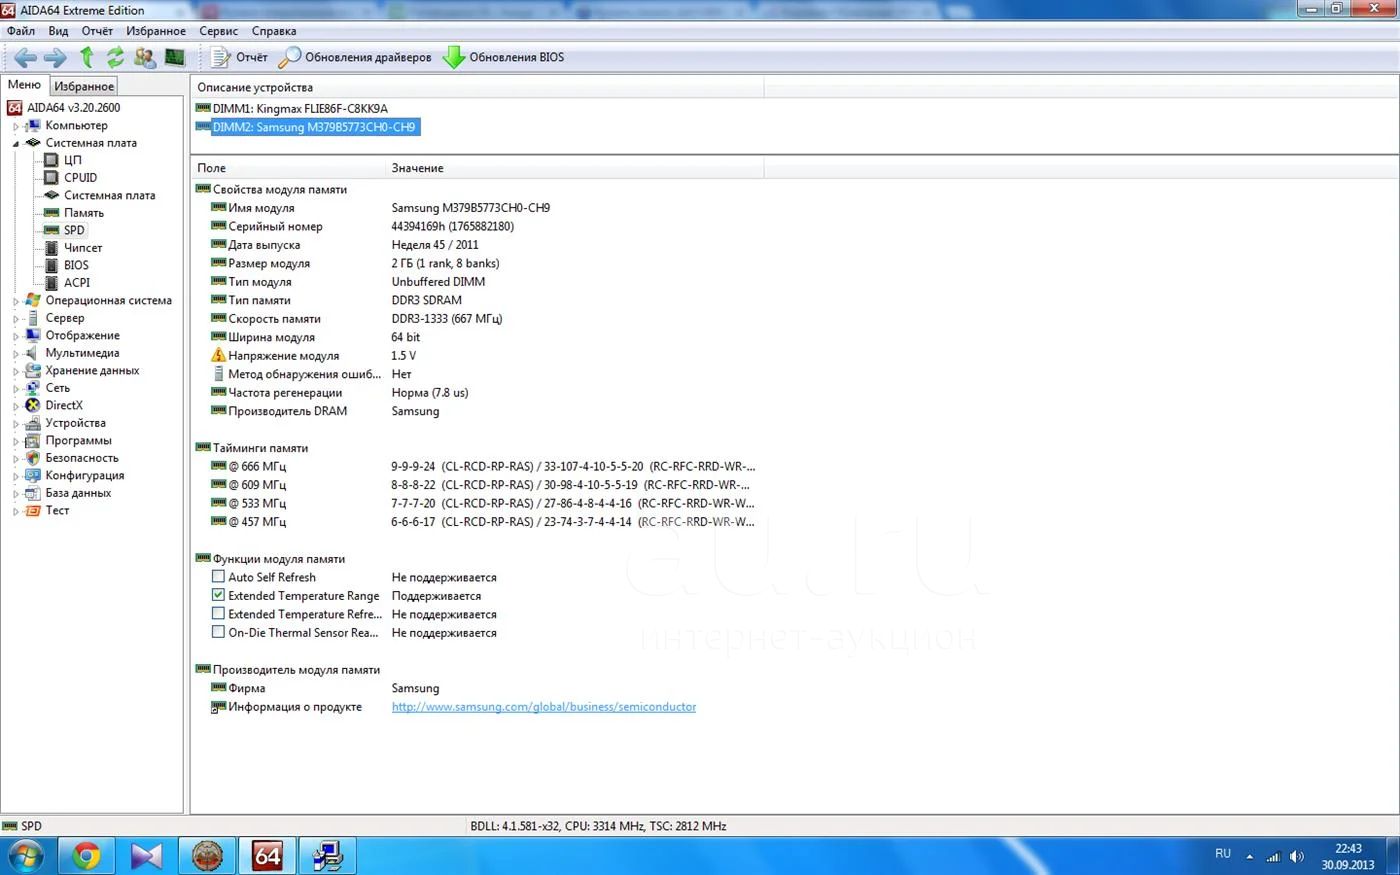1400x875 pixels.
Task: Open the Samsung semiconductor product link
Action: 544,707
